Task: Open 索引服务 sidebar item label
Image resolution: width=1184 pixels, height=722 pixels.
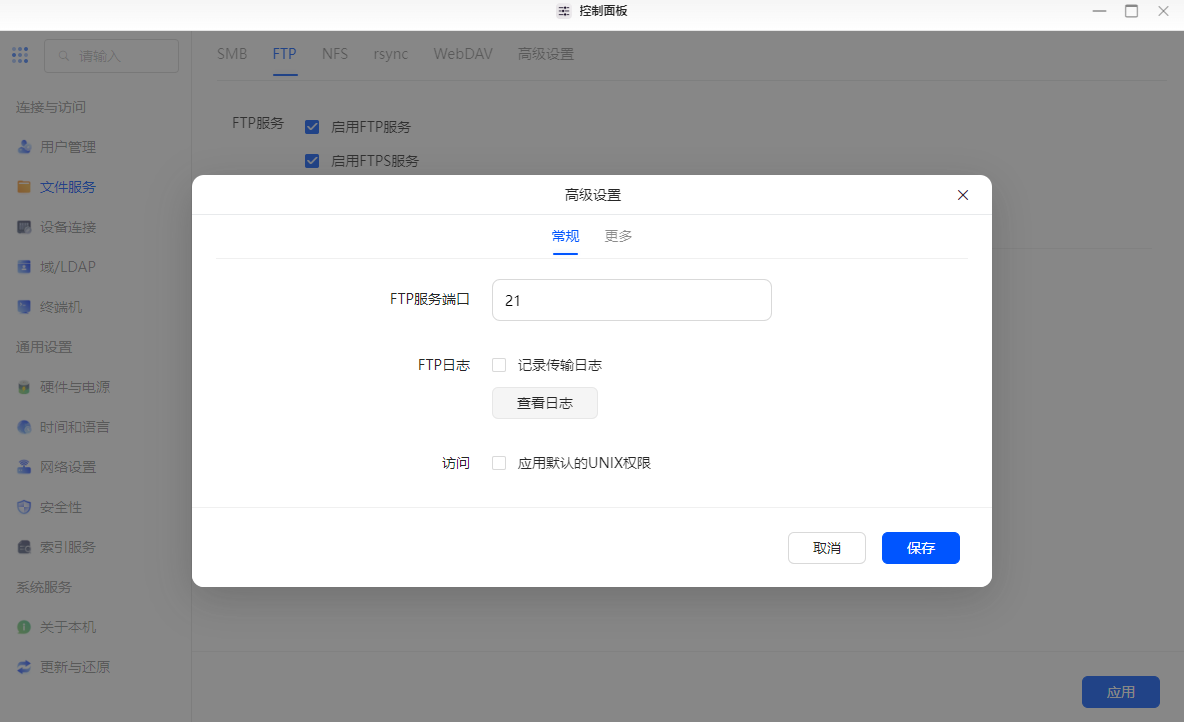Action: [x=68, y=548]
